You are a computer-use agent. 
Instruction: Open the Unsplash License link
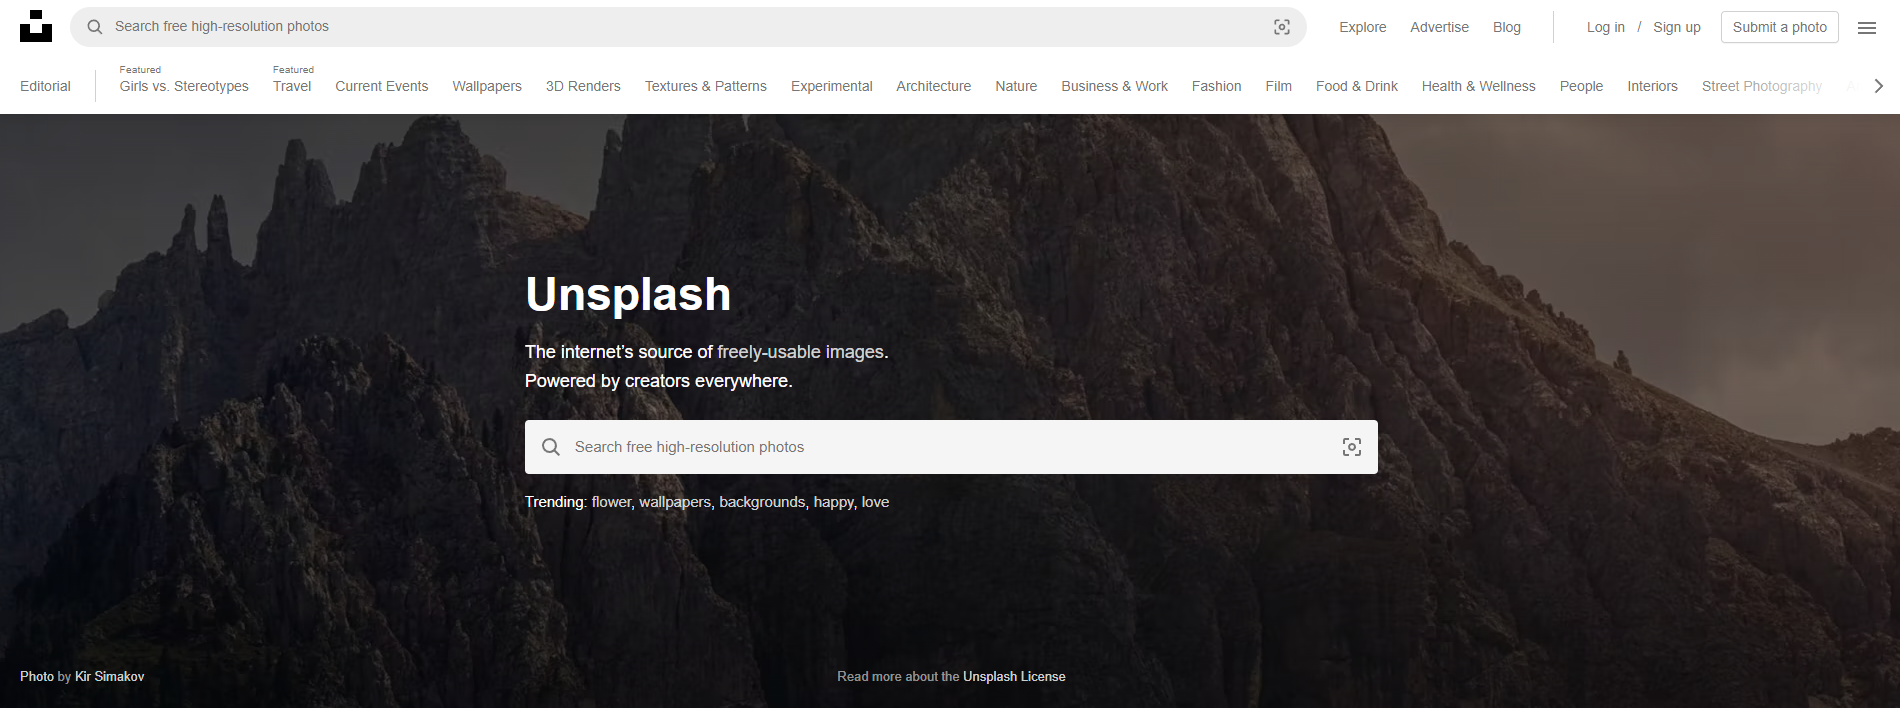click(1014, 677)
